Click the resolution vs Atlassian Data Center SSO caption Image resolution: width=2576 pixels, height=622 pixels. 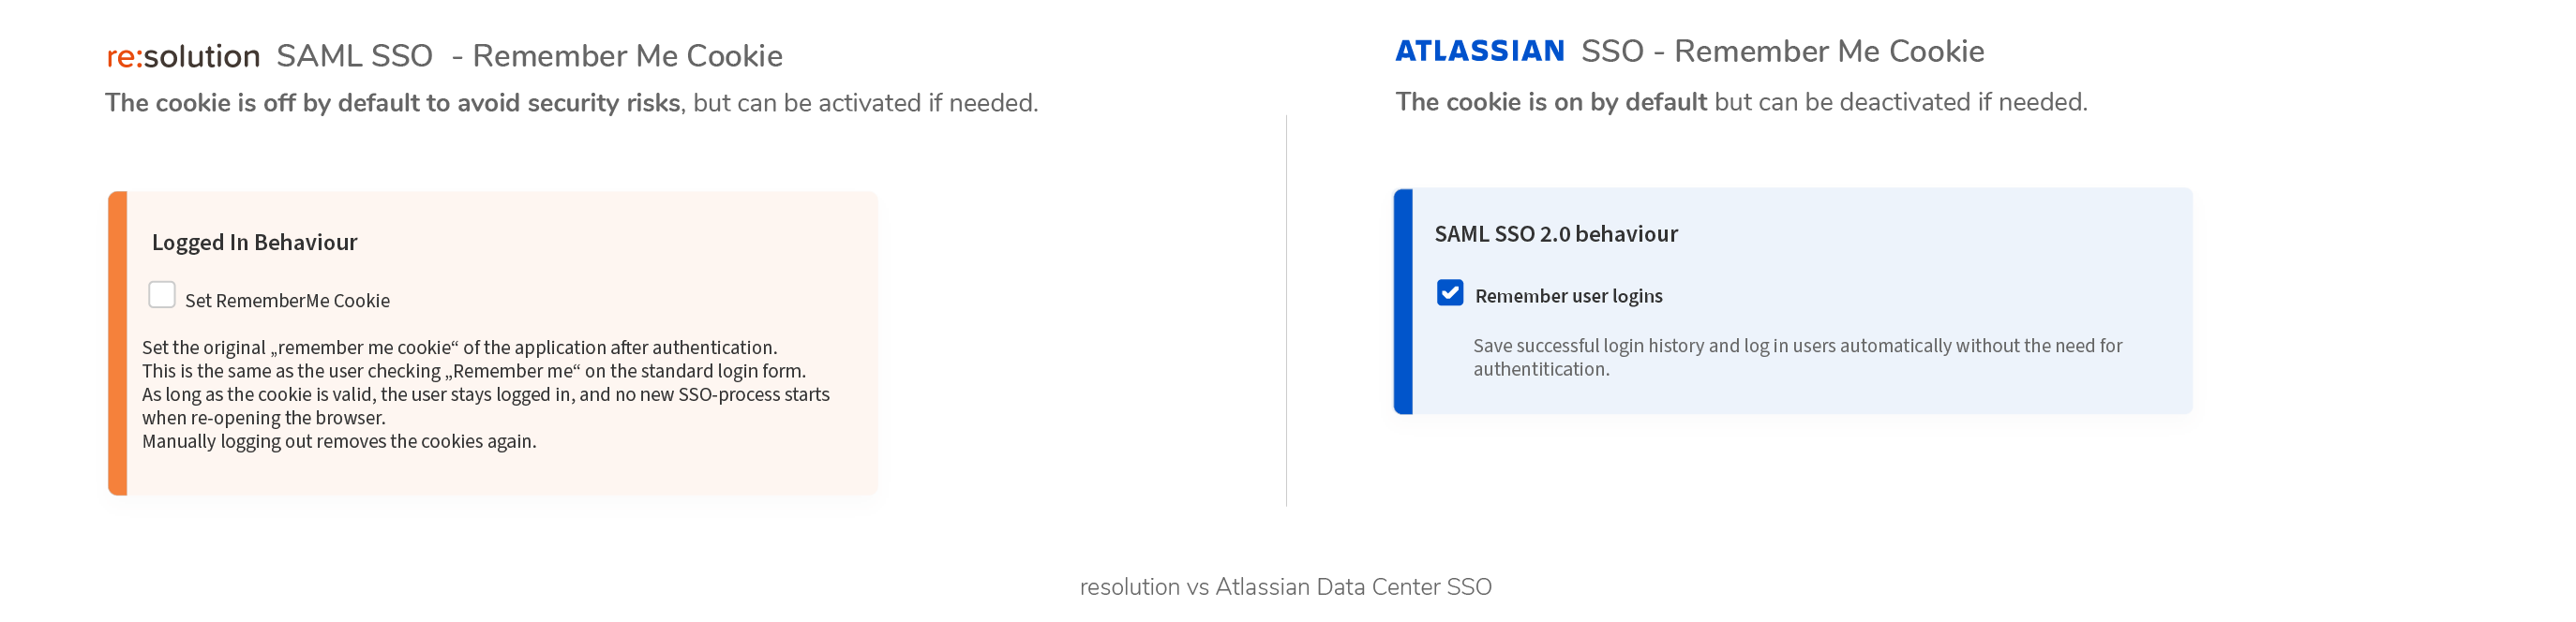click(1286, 587)
